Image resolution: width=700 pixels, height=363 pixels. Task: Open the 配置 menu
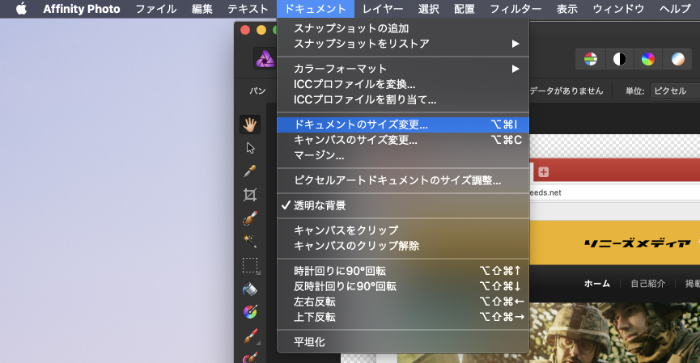[x=464, y=9]
